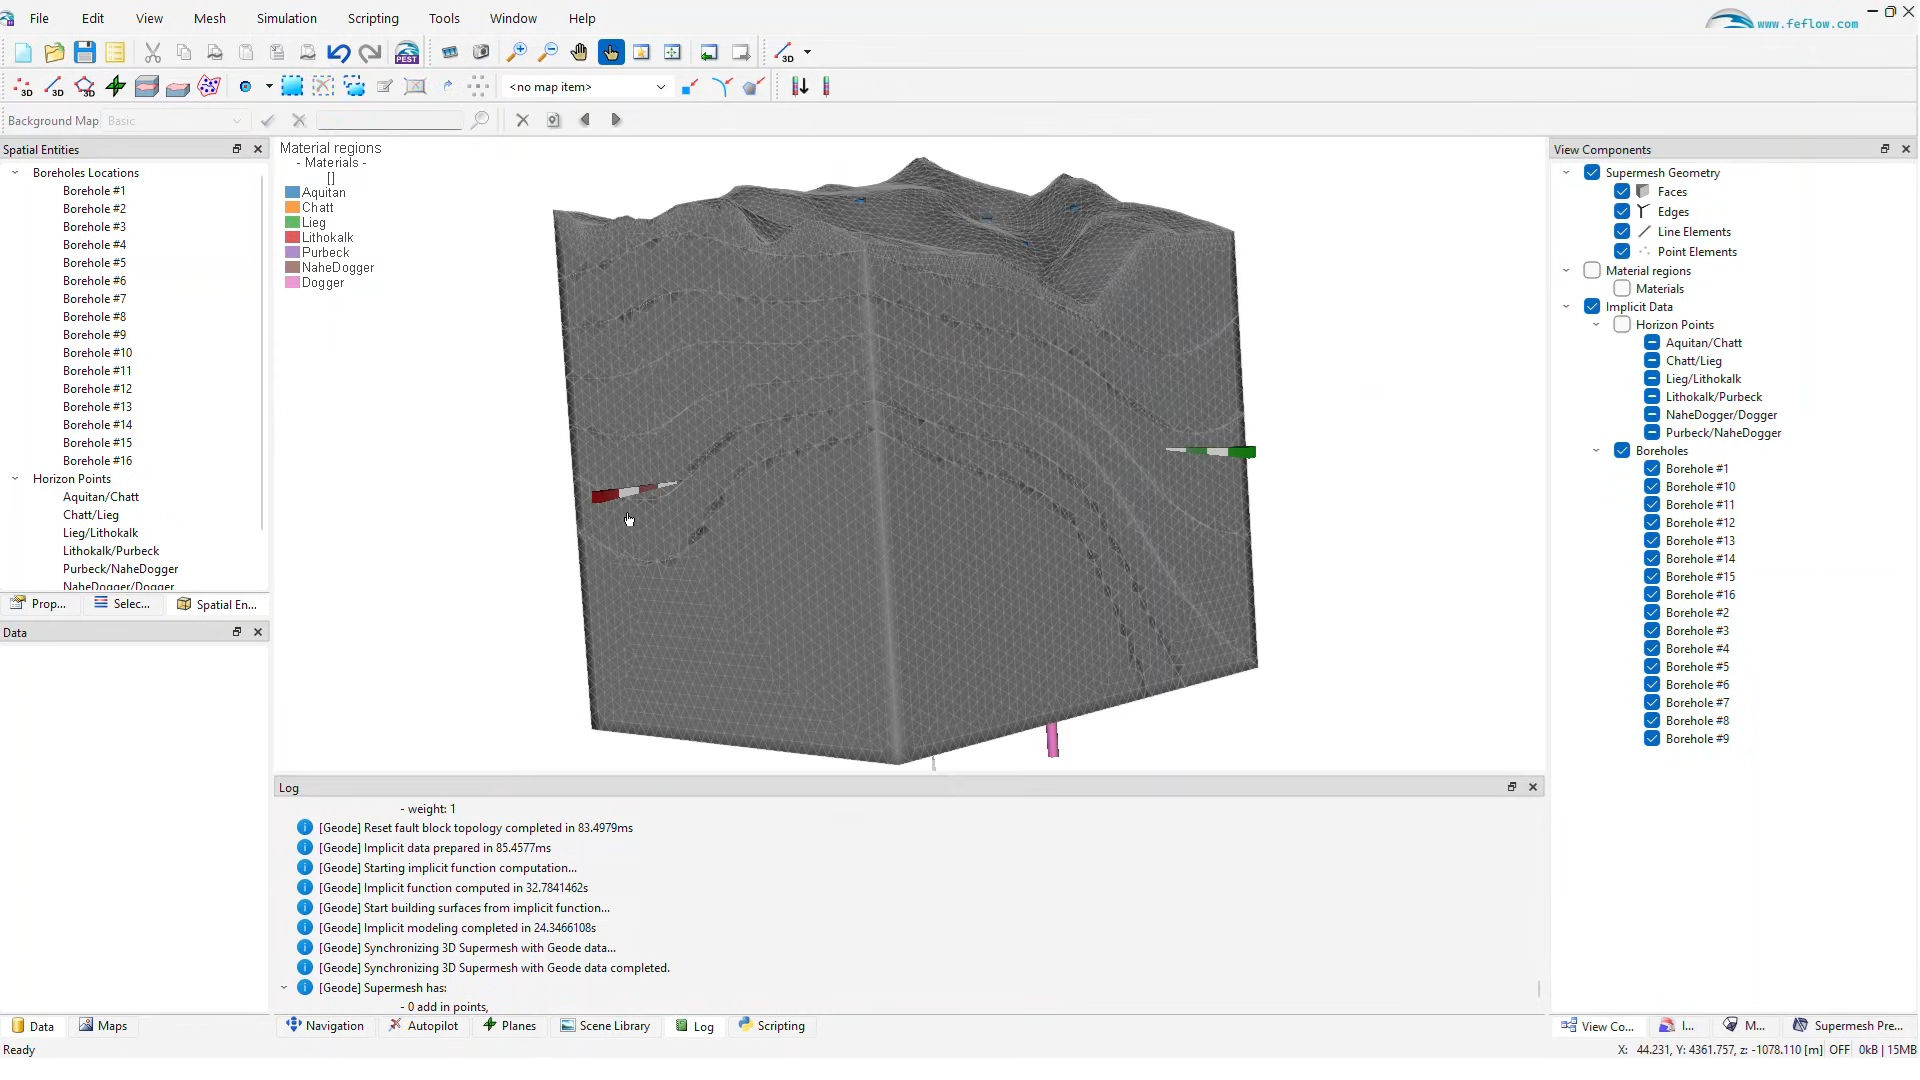Select the Zoom Out magnifier tool
This screenshot has width=1920, height=1080.
tap(548, 53)
